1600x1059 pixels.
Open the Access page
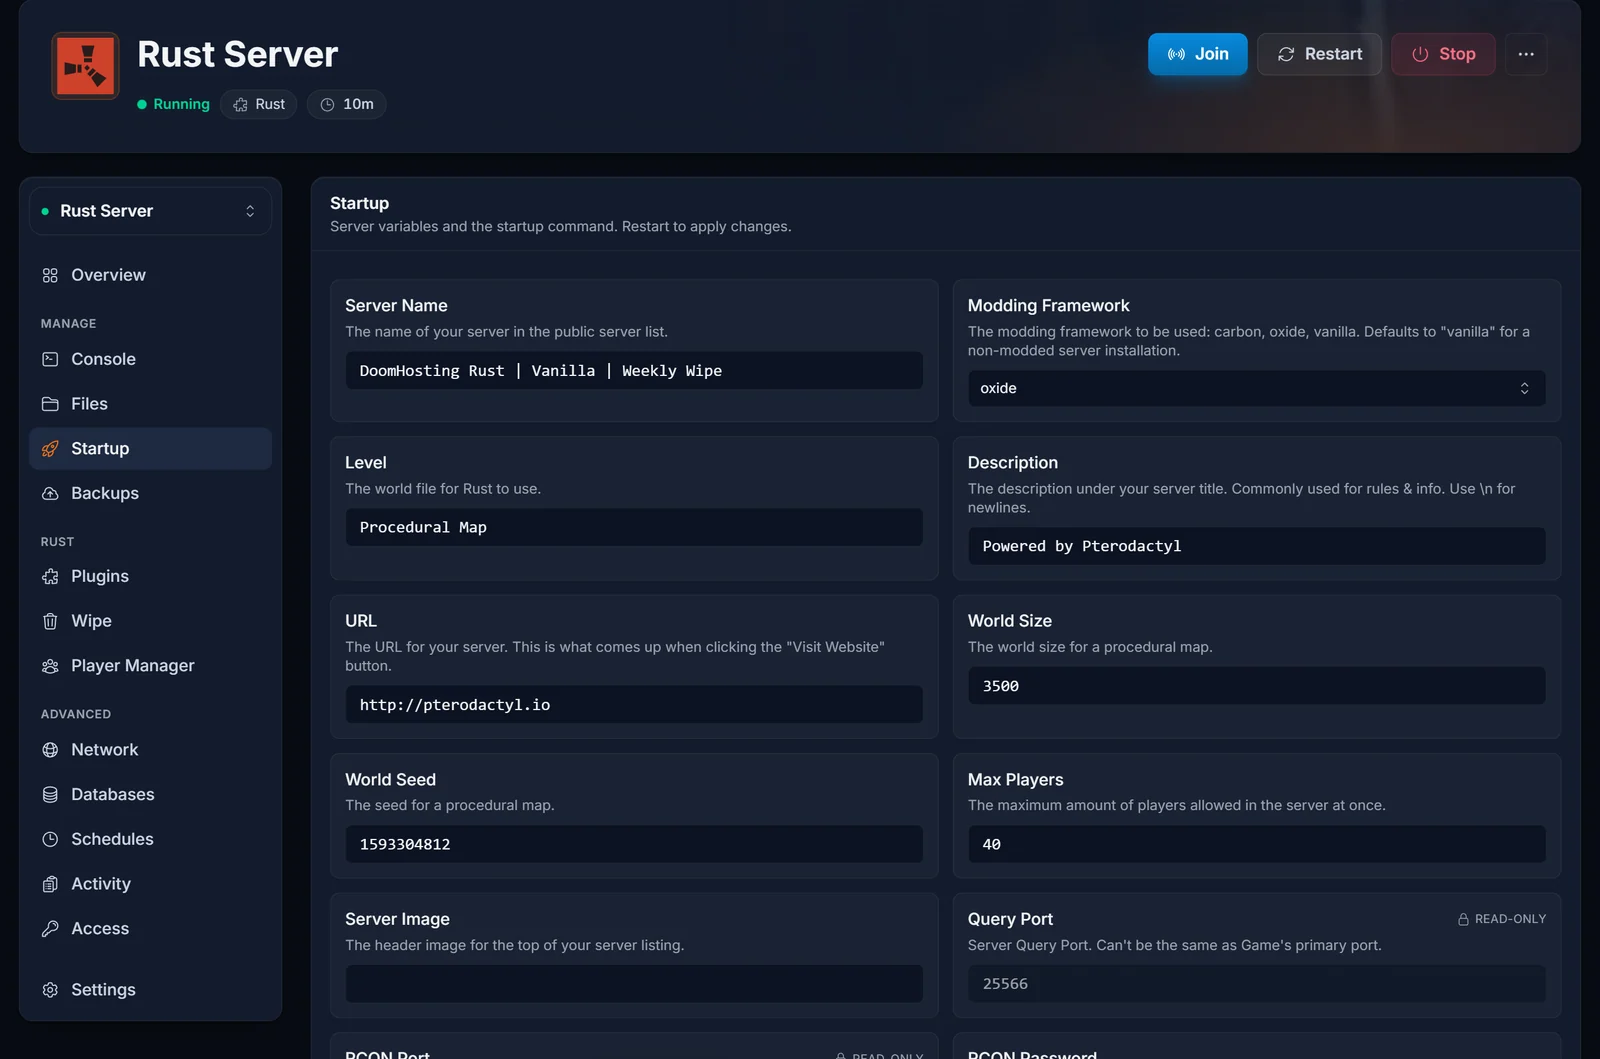click(150, 929)
